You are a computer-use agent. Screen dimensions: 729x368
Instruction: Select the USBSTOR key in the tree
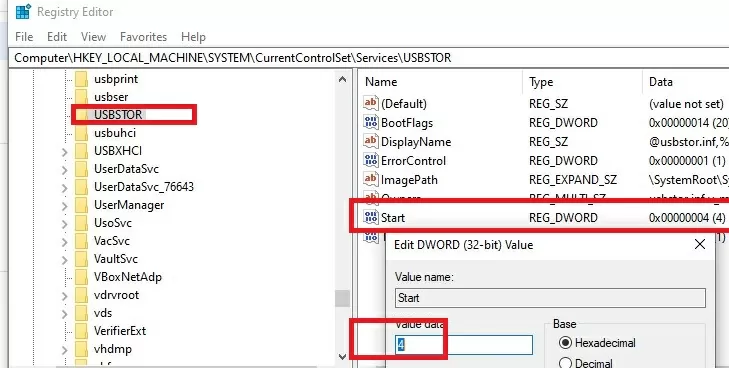pyautogui.click(x=118, y=115)
